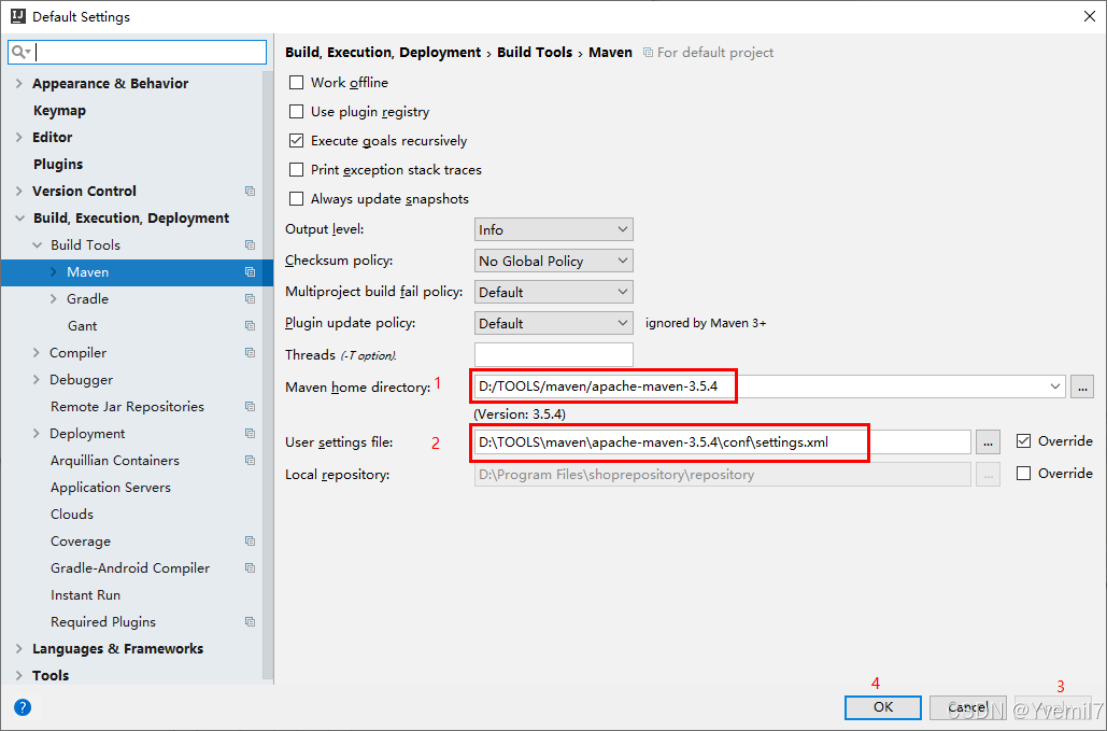Click Build Tools in the breadcrumb
Image resolution: width=1108 pixels, height=731 pixels.
[534, 52]
